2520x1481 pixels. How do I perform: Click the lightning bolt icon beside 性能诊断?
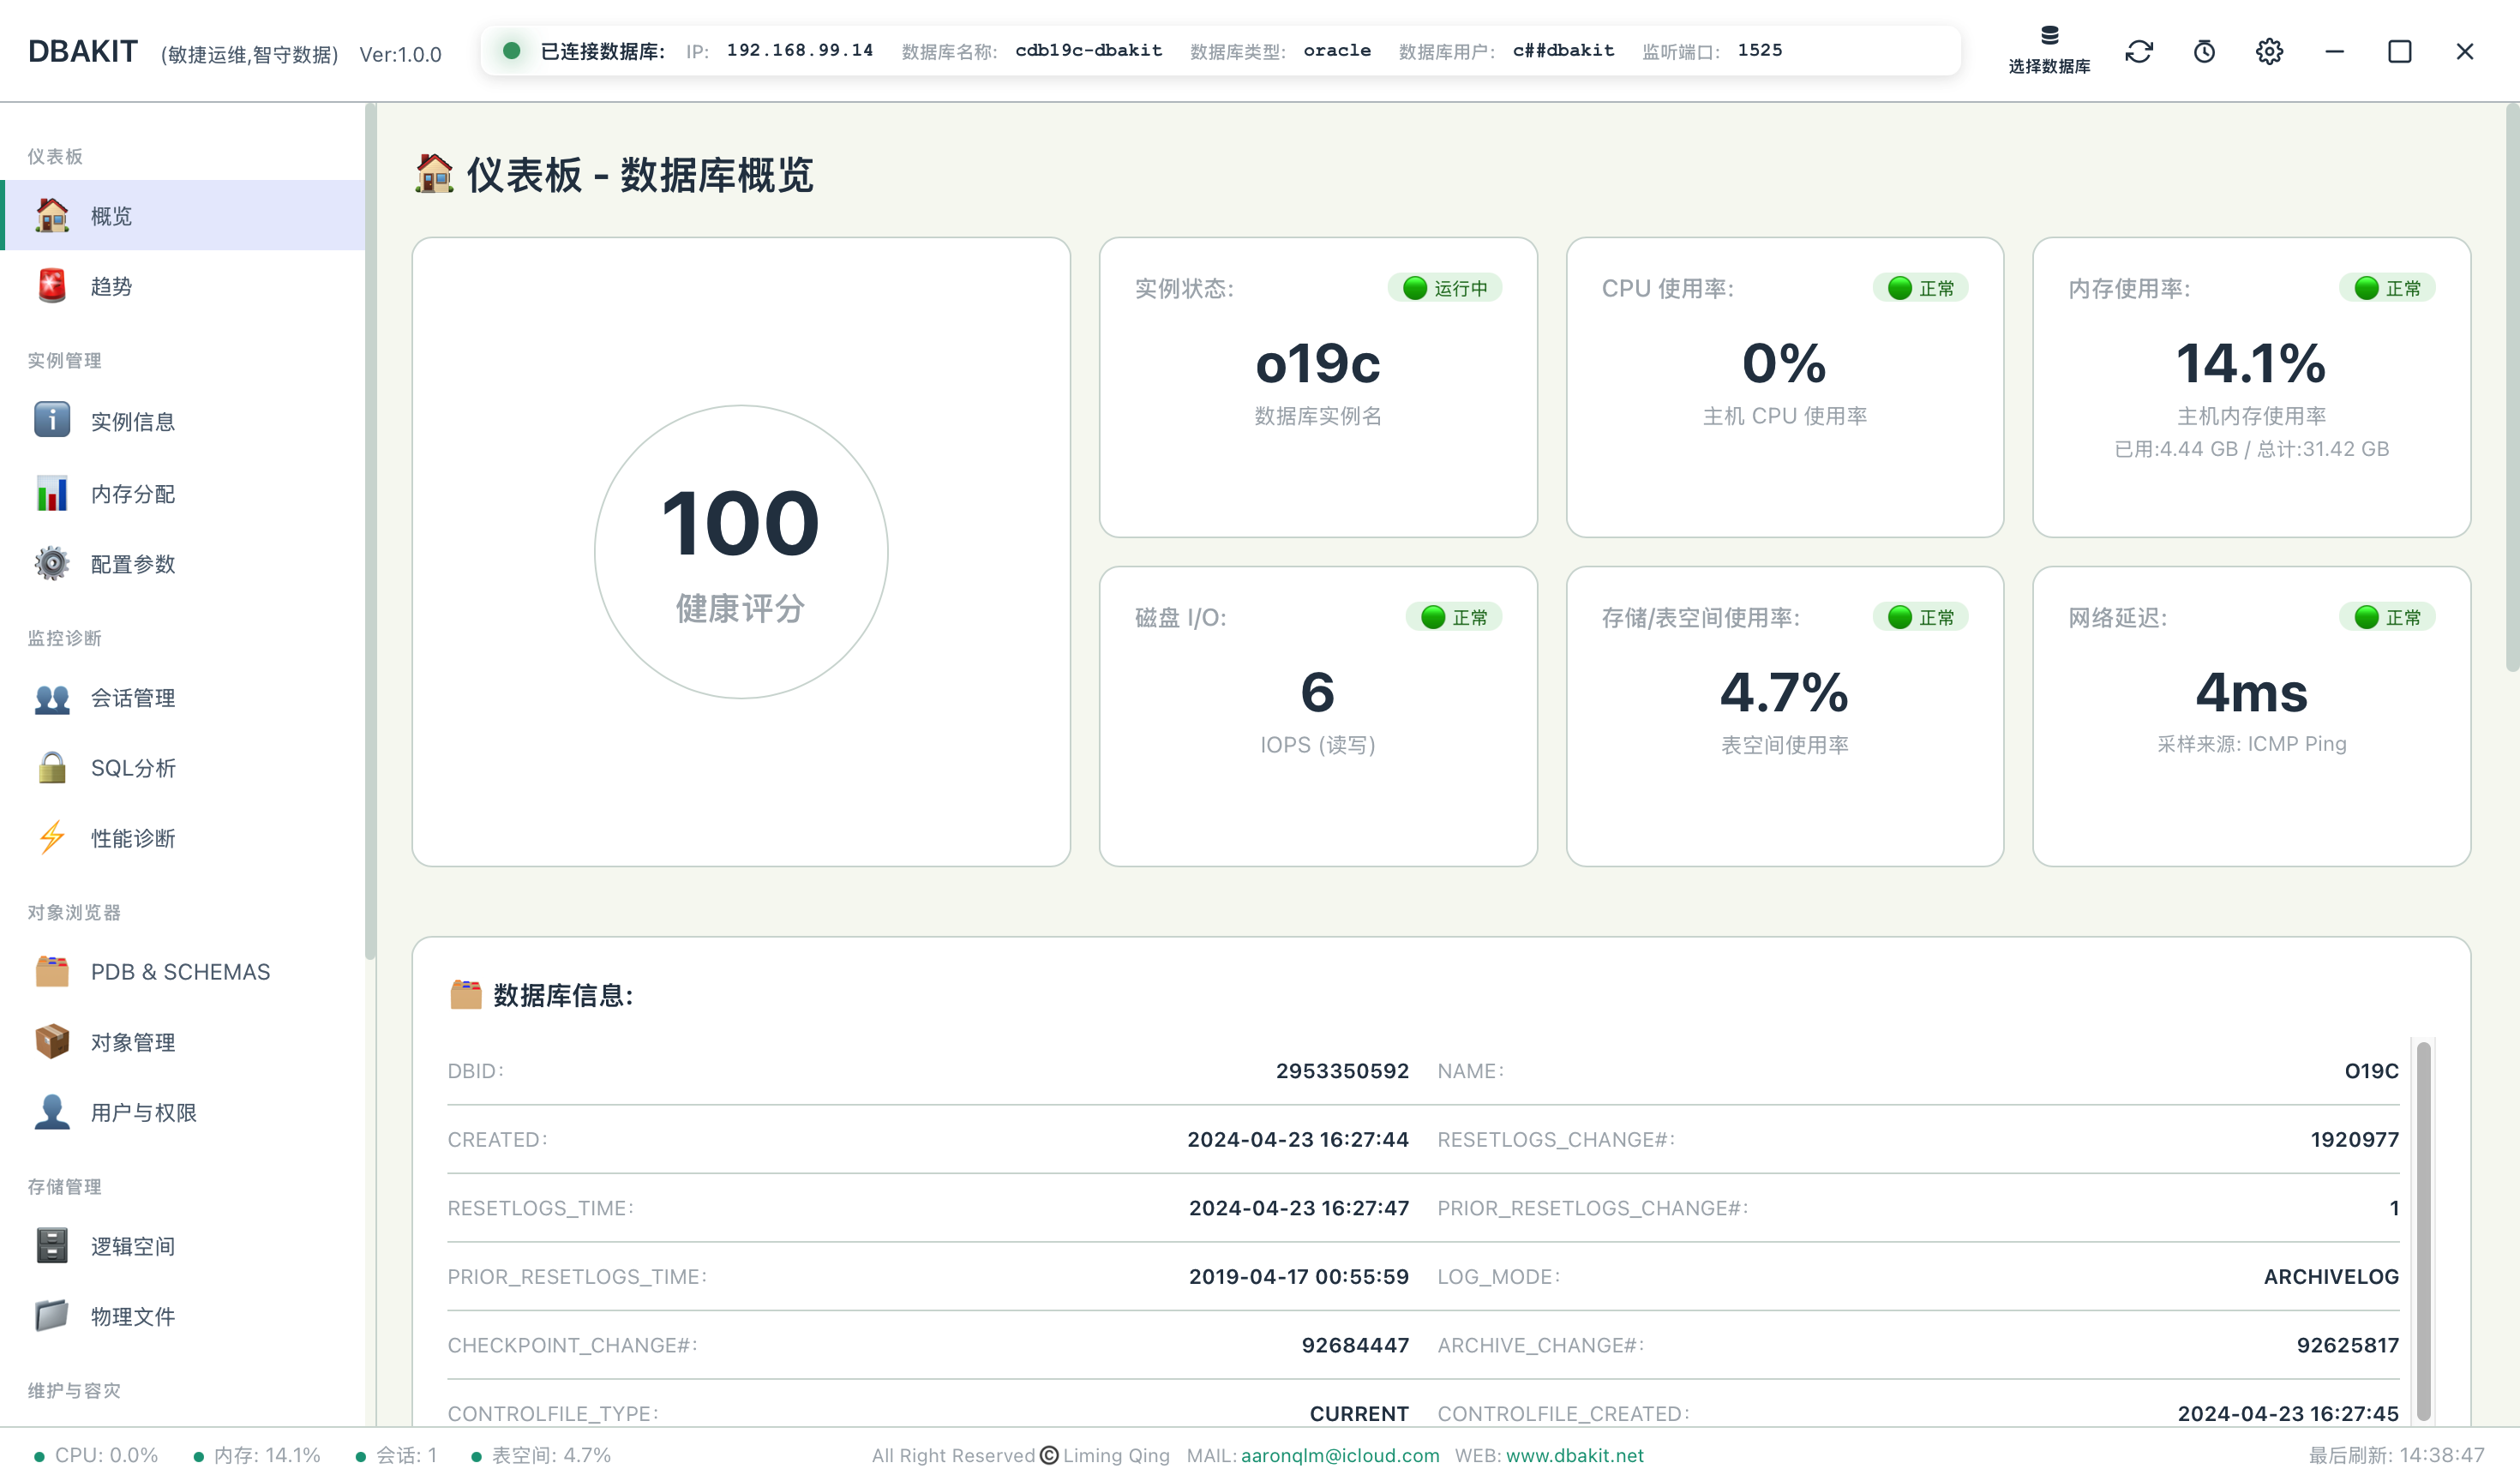[52, 837]
